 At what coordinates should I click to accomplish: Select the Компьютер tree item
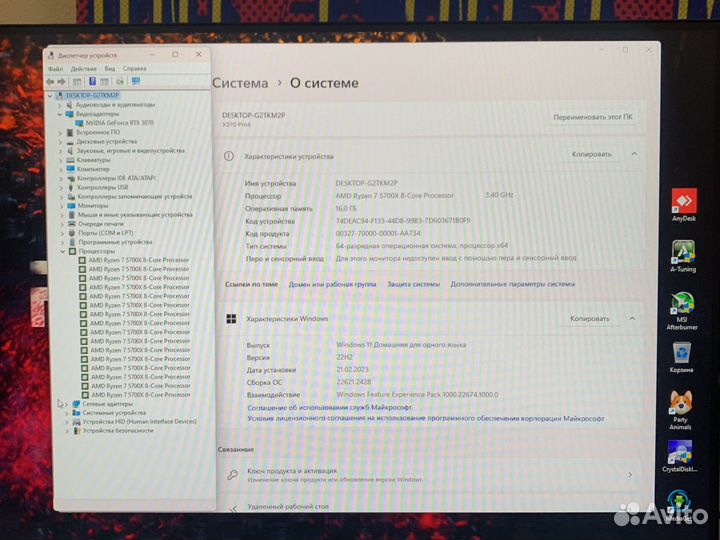(93, 169)
